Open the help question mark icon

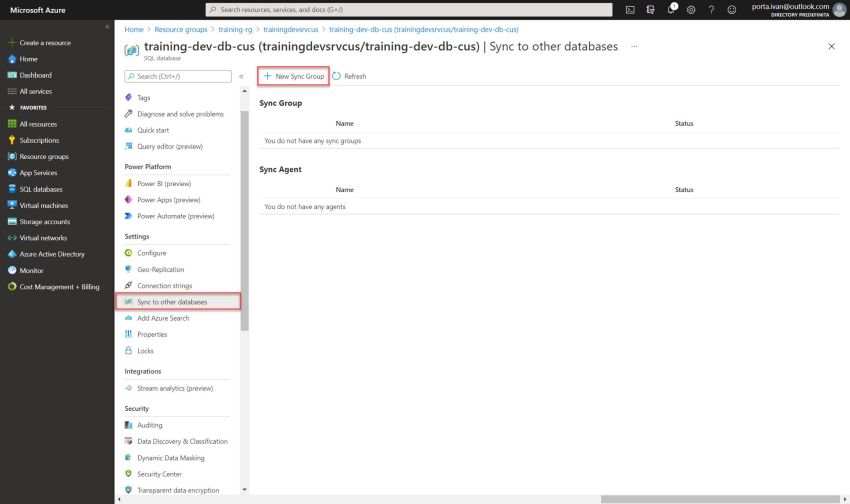(x=711, y=10)
